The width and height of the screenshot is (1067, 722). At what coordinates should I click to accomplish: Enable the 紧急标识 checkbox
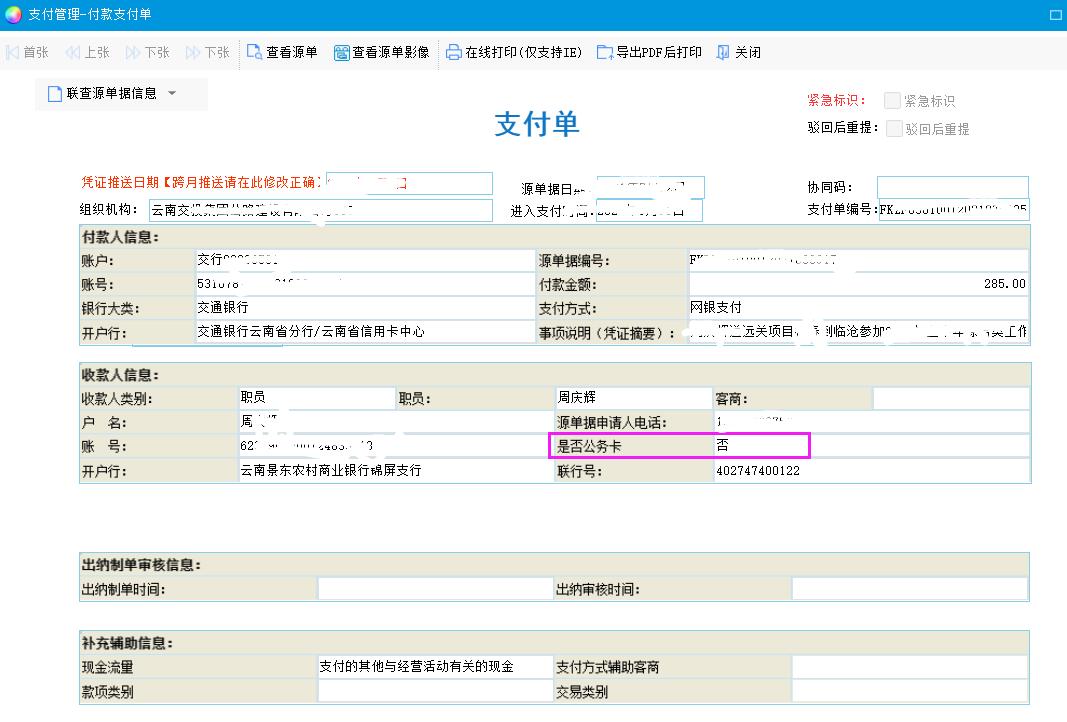pyautogui.click(x=892, y=100)
